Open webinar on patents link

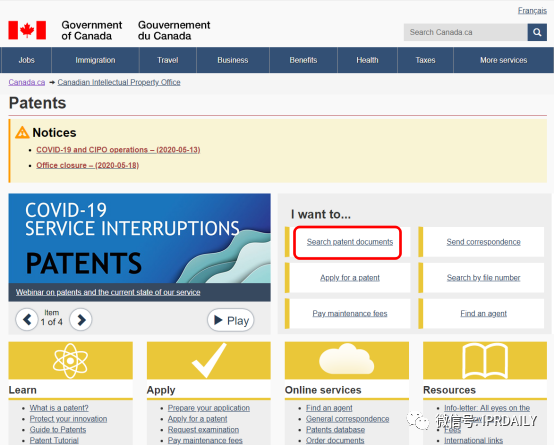coord(108,292)
